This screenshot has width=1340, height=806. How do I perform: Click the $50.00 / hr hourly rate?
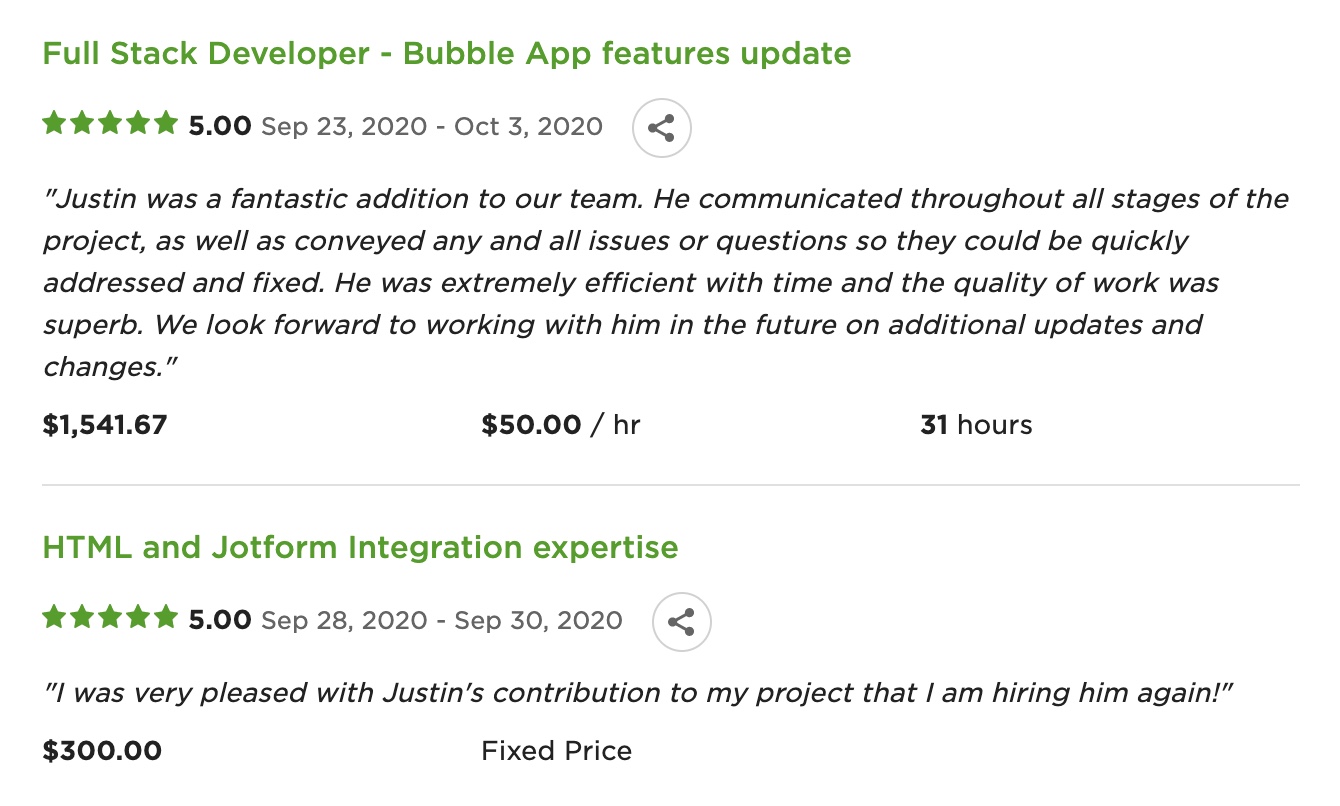[x=560, y=425]
